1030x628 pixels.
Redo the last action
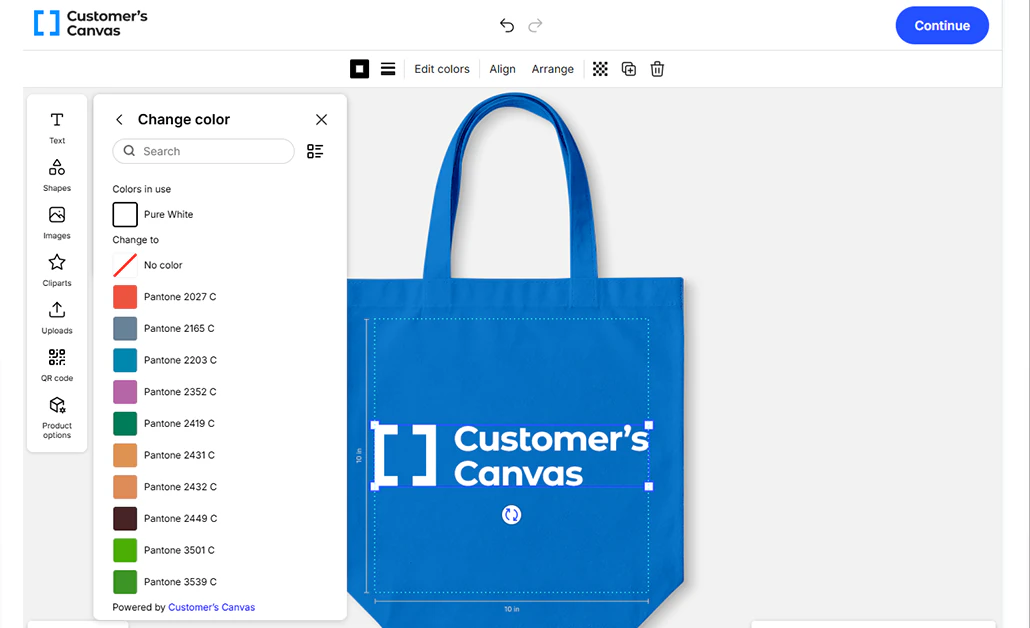tap(535, 26)
